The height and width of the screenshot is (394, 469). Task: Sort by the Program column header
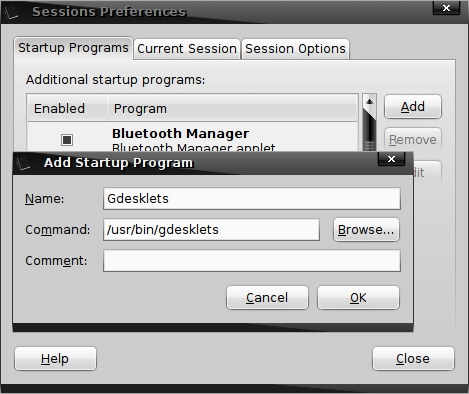point(232,109)
